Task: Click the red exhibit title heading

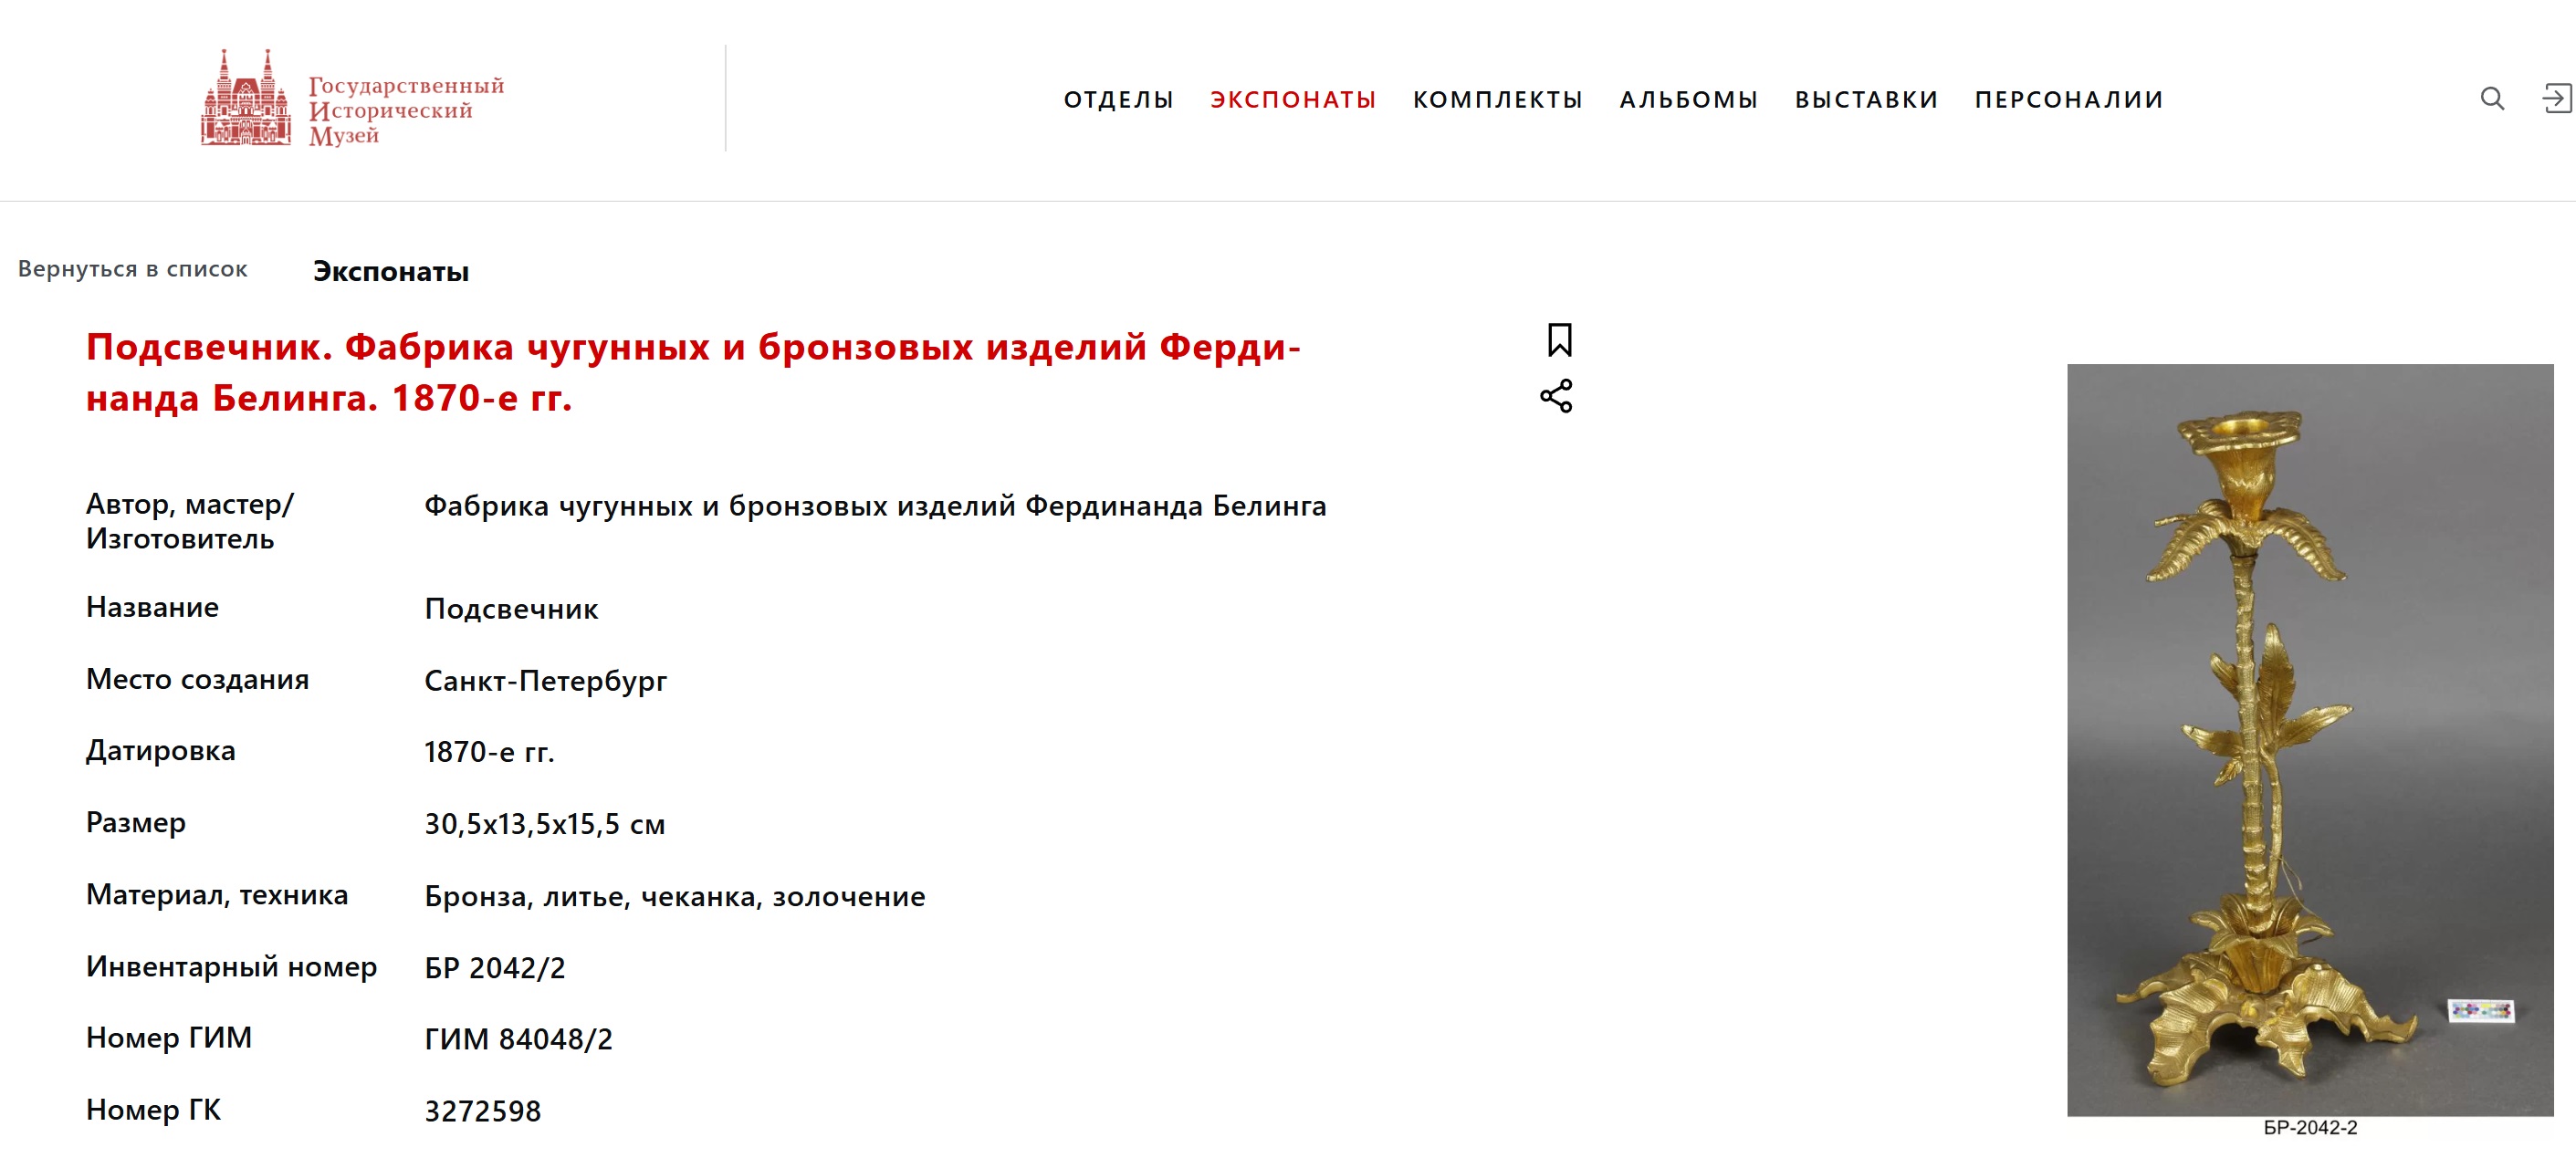Action: (x=693, y=372)
